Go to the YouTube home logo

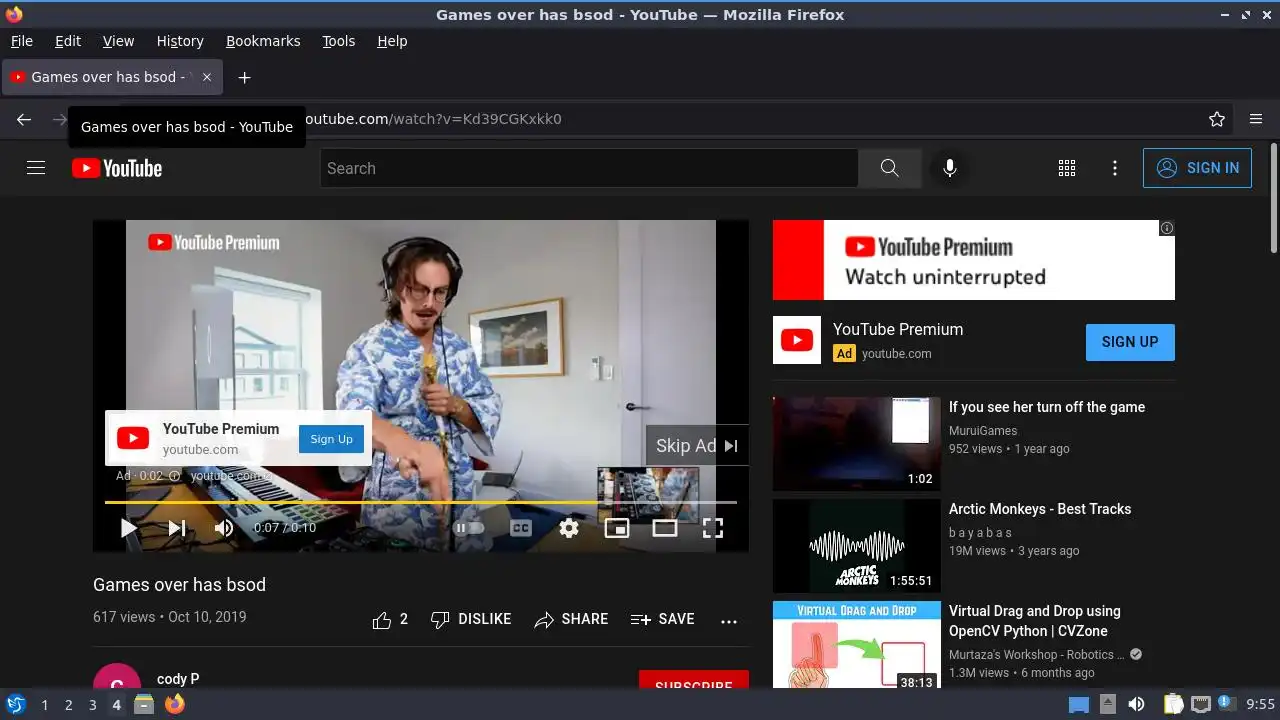tap(117, 168)
